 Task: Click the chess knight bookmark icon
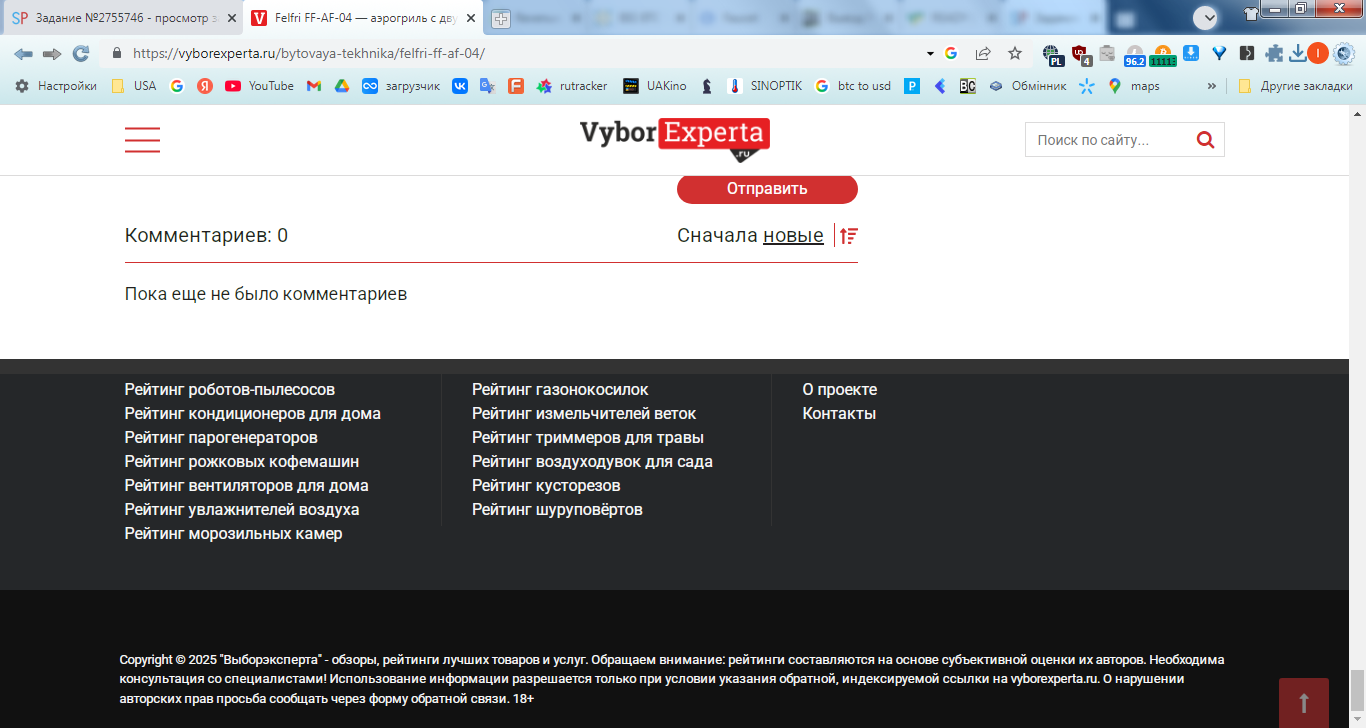click(x=707, y=86)
